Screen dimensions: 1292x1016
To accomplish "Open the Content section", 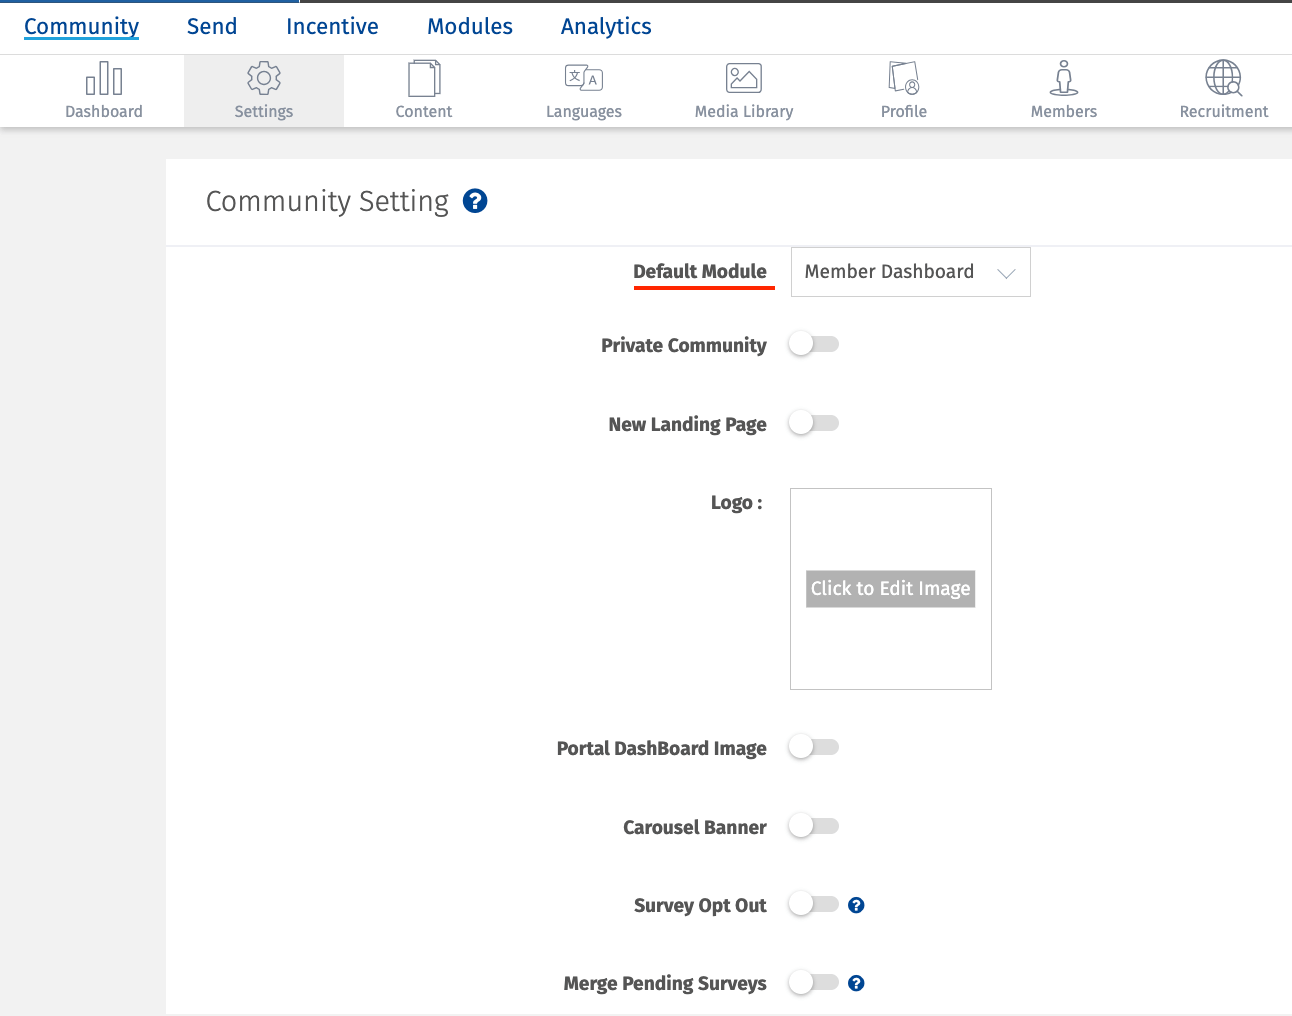I will pyautogui.click(x=423, y=88).
